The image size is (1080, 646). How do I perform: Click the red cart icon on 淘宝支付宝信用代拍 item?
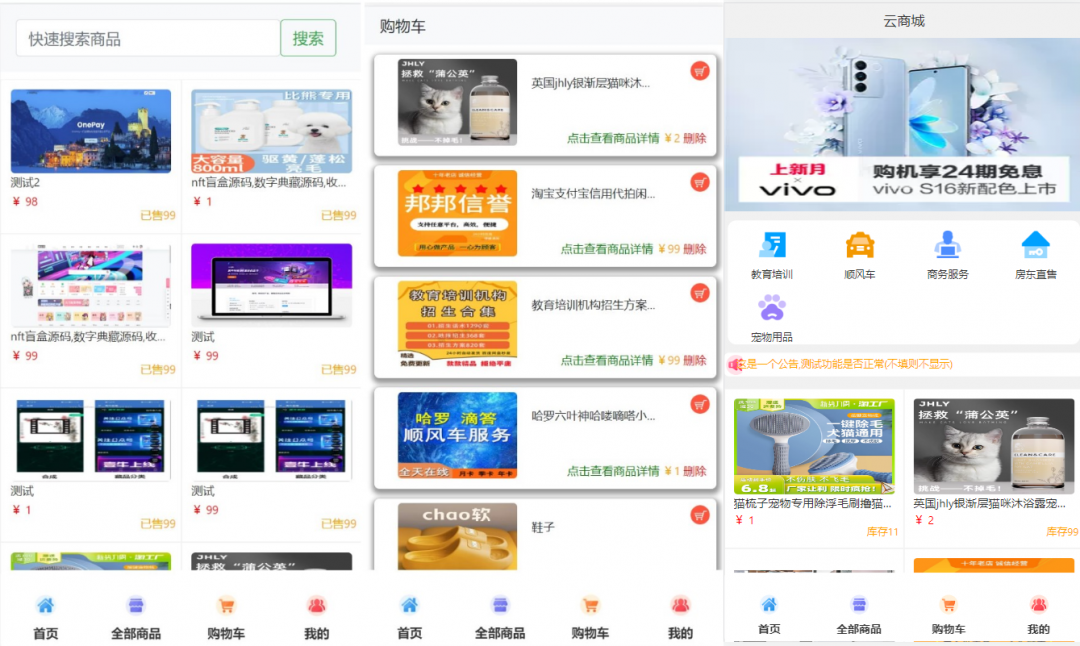700,182
